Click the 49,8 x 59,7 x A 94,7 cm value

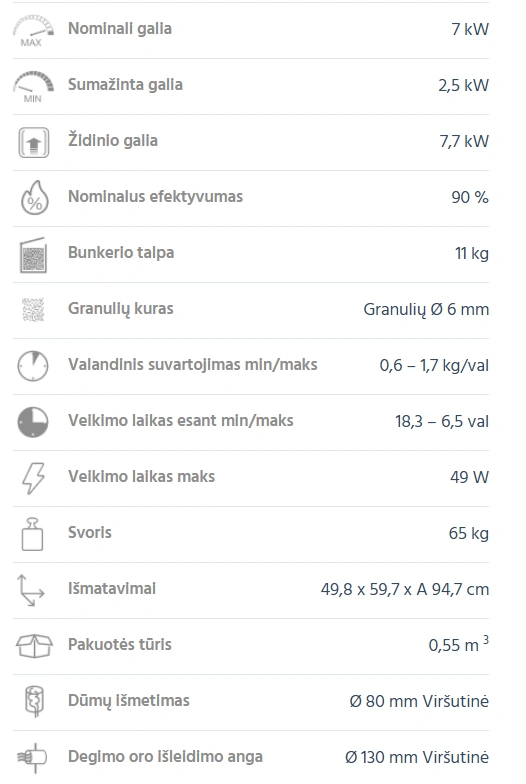tap(405, 589)
